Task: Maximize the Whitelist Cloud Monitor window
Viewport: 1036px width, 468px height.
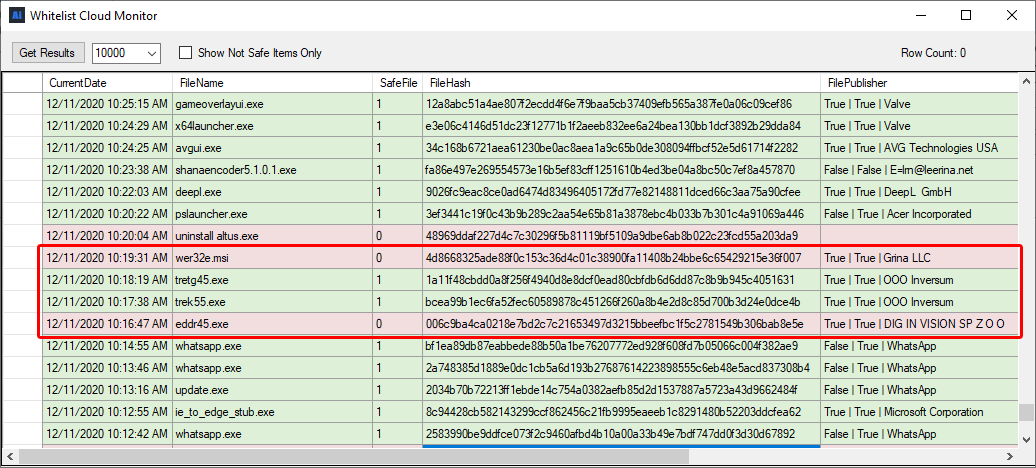Action: [966, 15]
